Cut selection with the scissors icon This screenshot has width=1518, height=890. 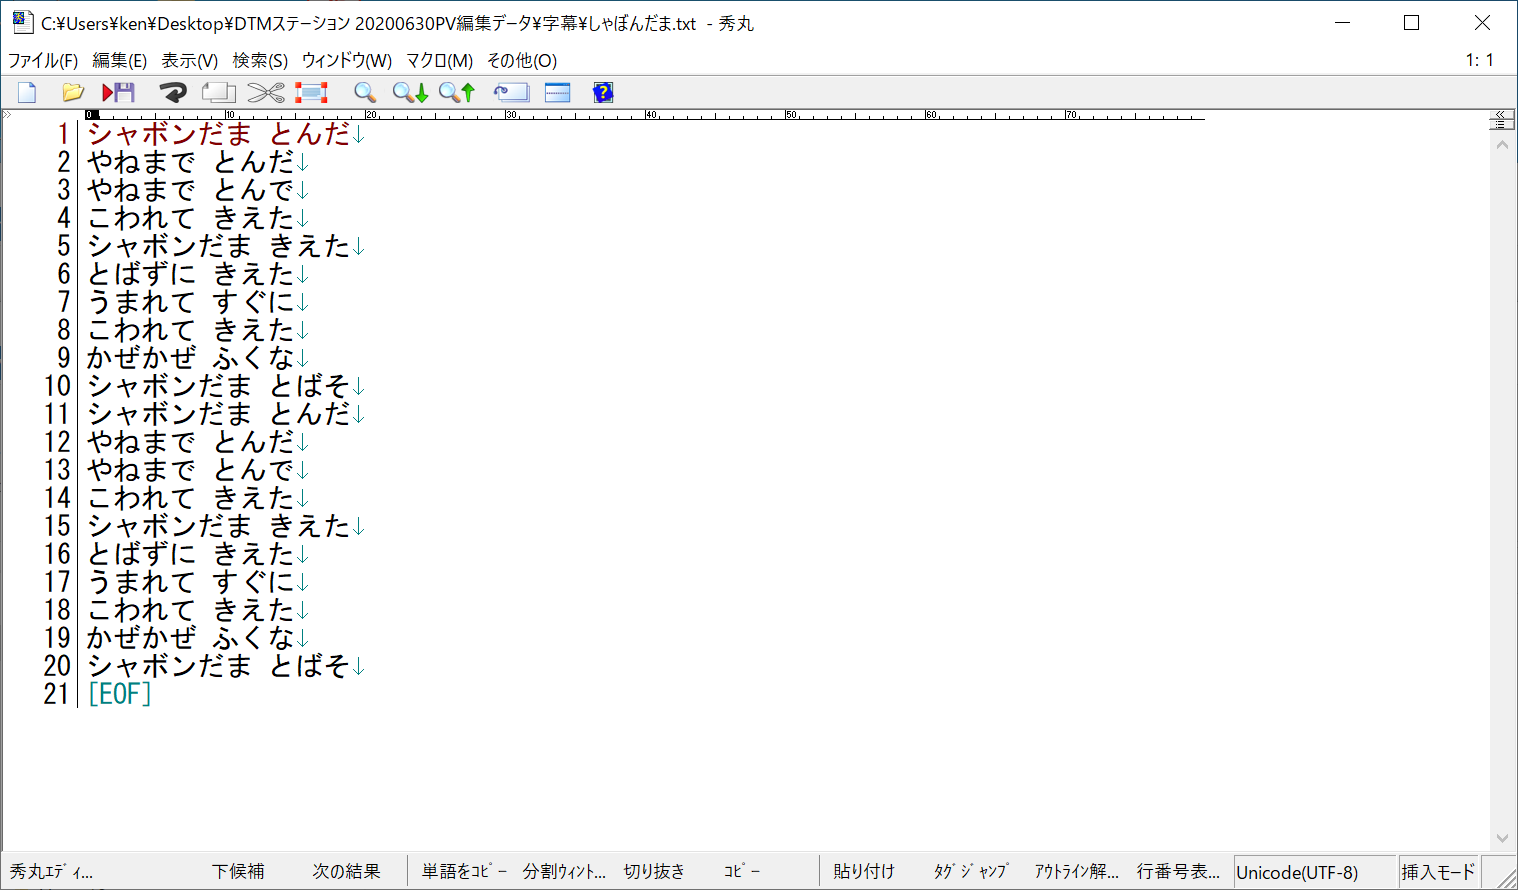[266, 93]
